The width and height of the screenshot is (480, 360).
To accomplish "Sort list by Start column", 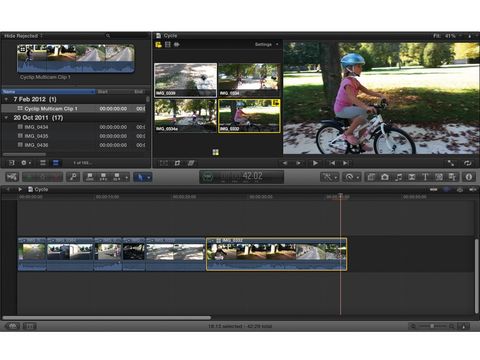I will [113, 91].
